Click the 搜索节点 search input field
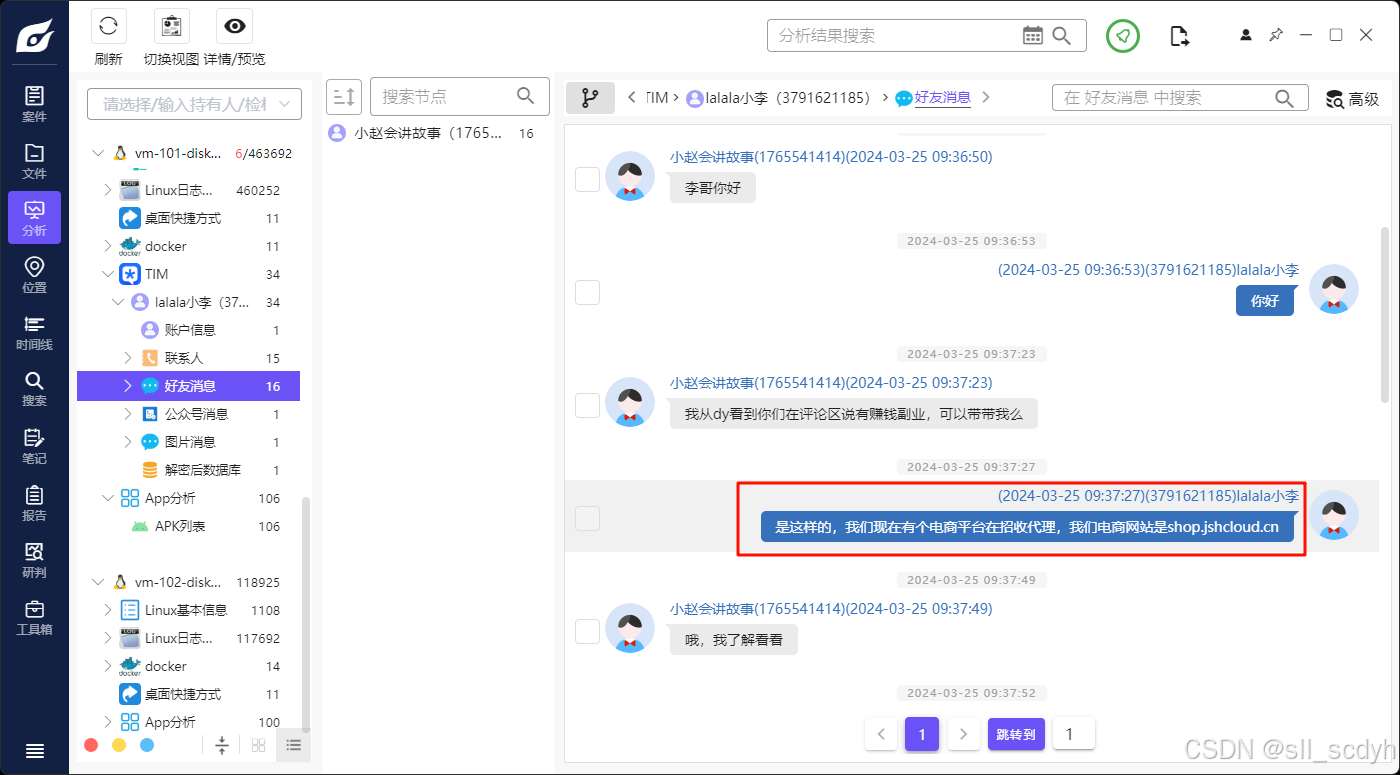This screenshot has width=1400, height=775. coord(445,97)
